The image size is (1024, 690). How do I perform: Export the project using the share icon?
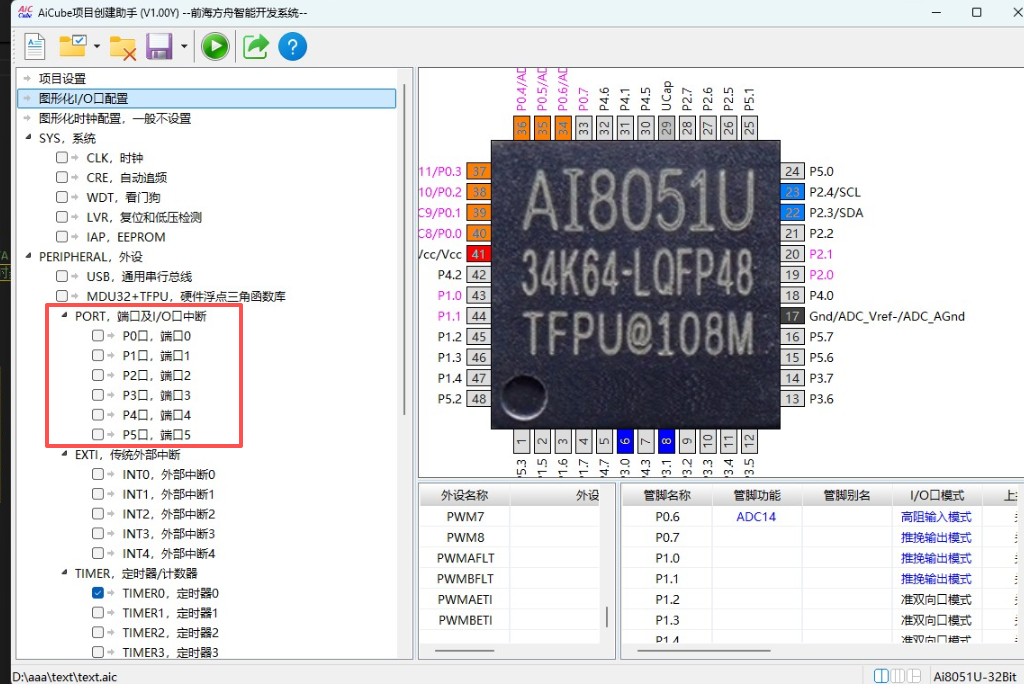(x=255, y=46)
